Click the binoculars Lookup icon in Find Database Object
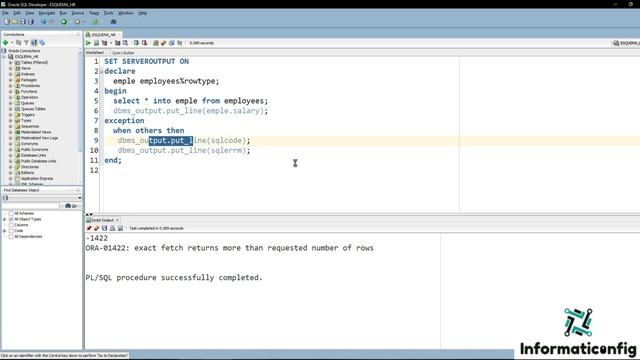 pos(68,206)
